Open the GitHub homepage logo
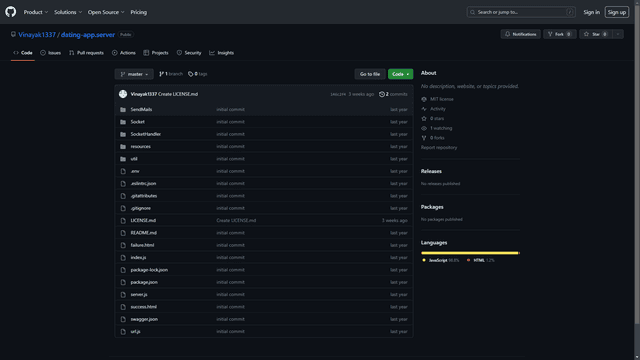The image size is (640, 360). 11,12
